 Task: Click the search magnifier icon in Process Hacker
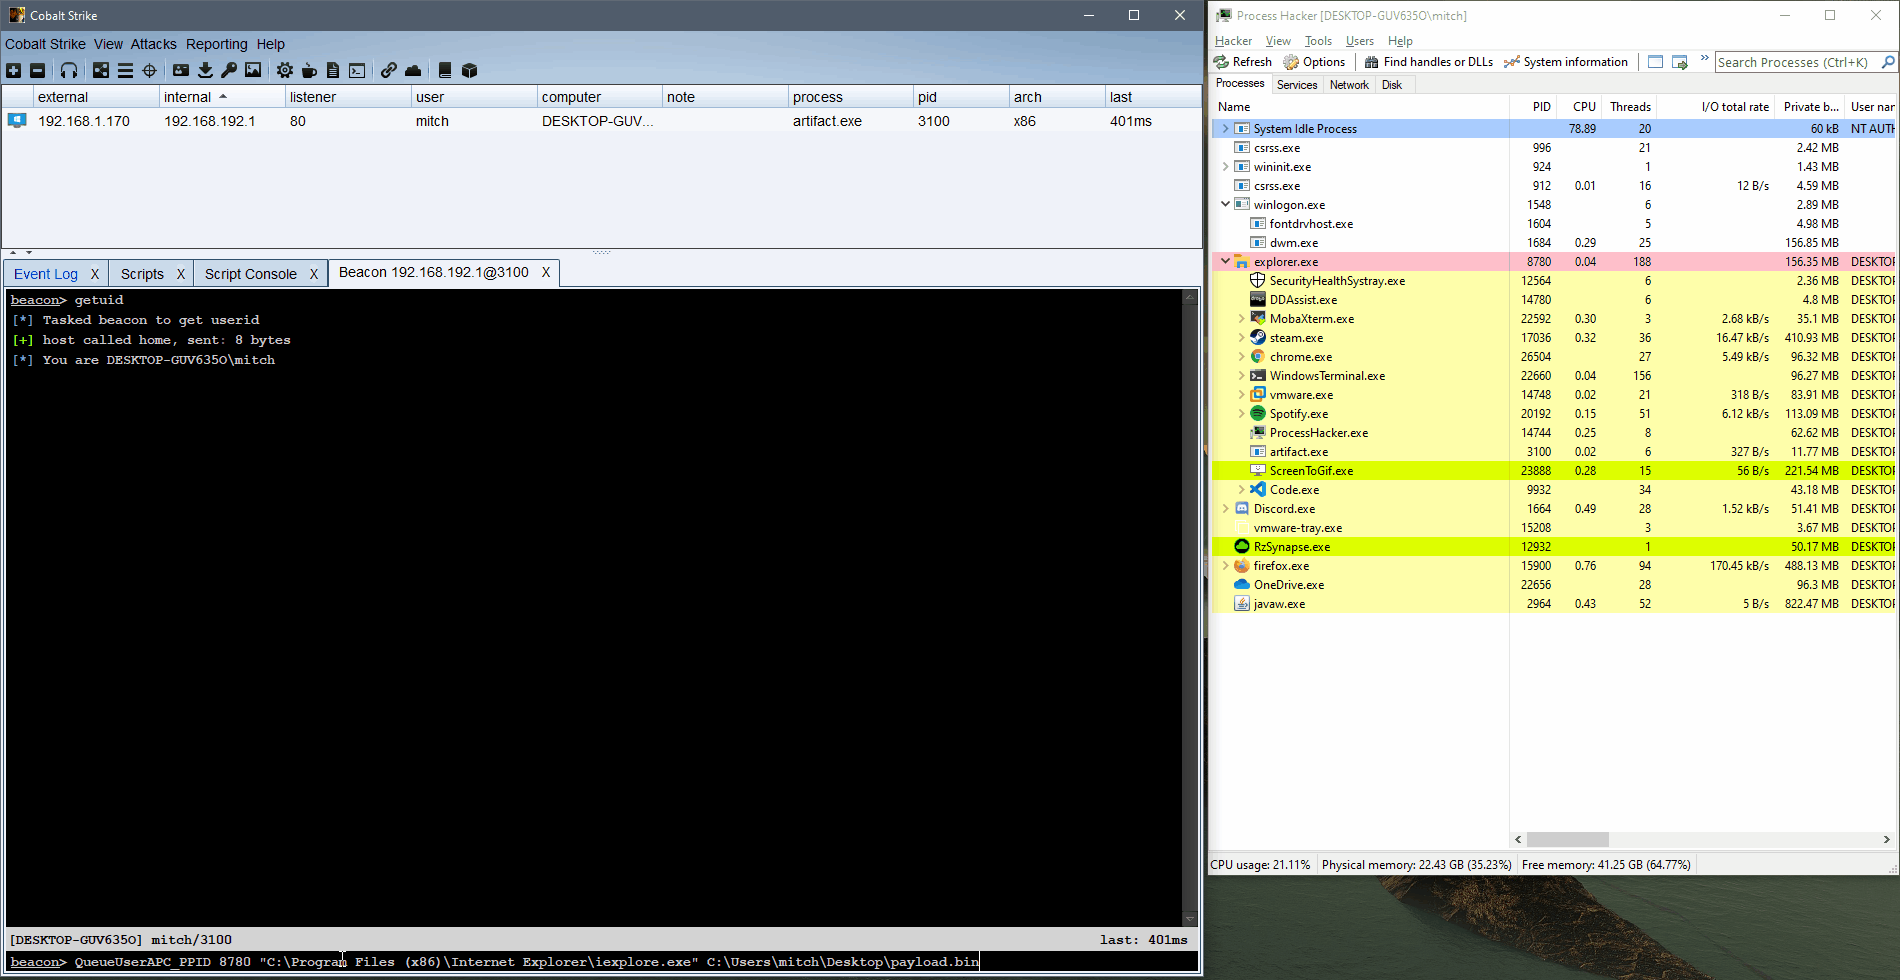pyautogui.click(x=1888, y=62)
